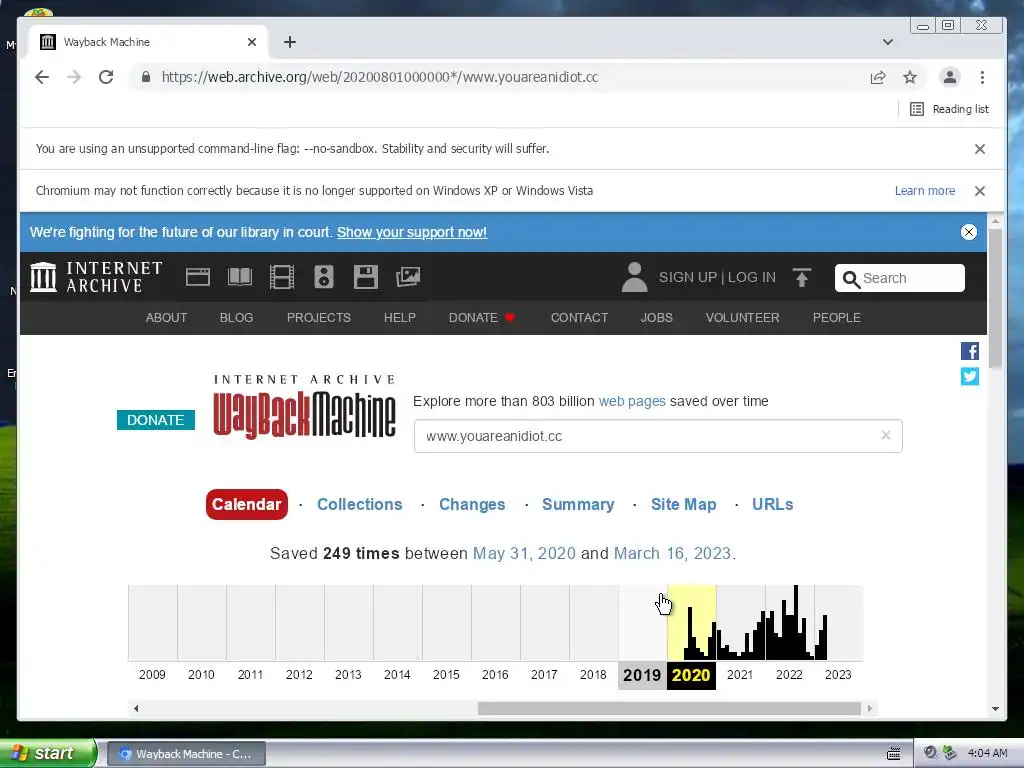Switch to the Changes tab
1024x768 pixels.
[x=472, y=504]
